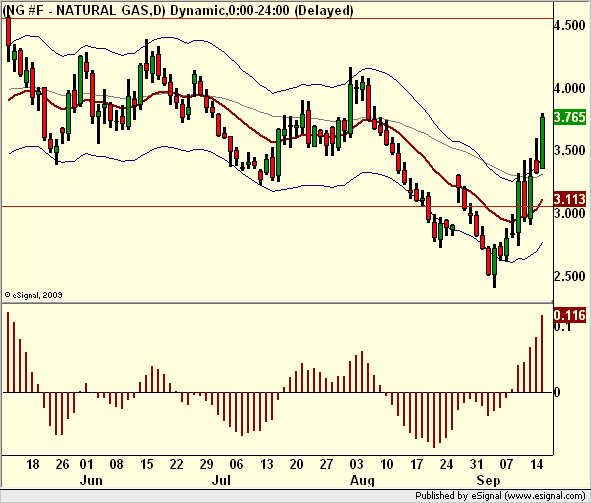Click the lowest candlestick in early September

coord(495,266)
